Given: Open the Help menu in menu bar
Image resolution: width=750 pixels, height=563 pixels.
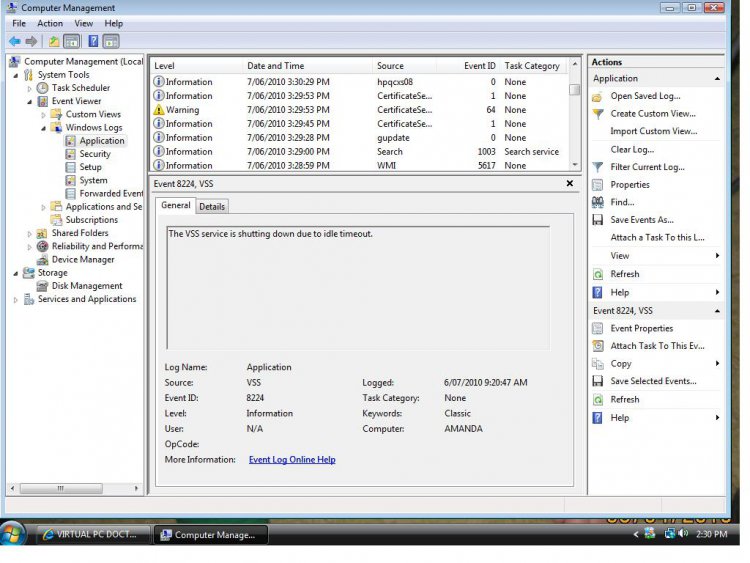Looking at the screenshot, I should 113,23.
